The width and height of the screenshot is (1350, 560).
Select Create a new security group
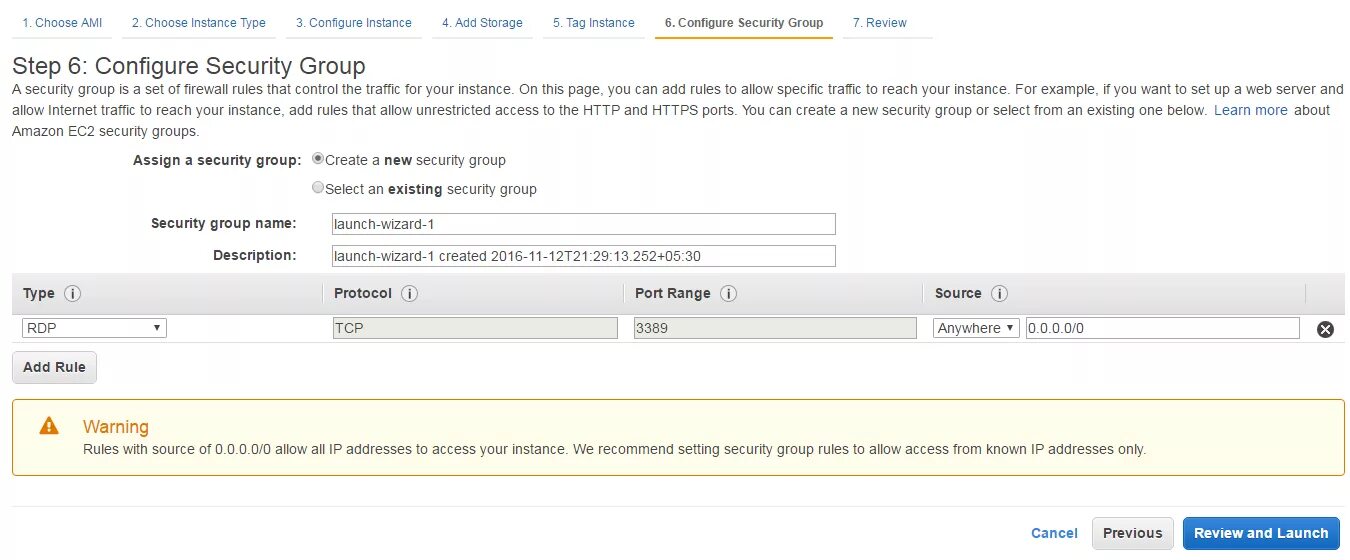click(318, 159)
